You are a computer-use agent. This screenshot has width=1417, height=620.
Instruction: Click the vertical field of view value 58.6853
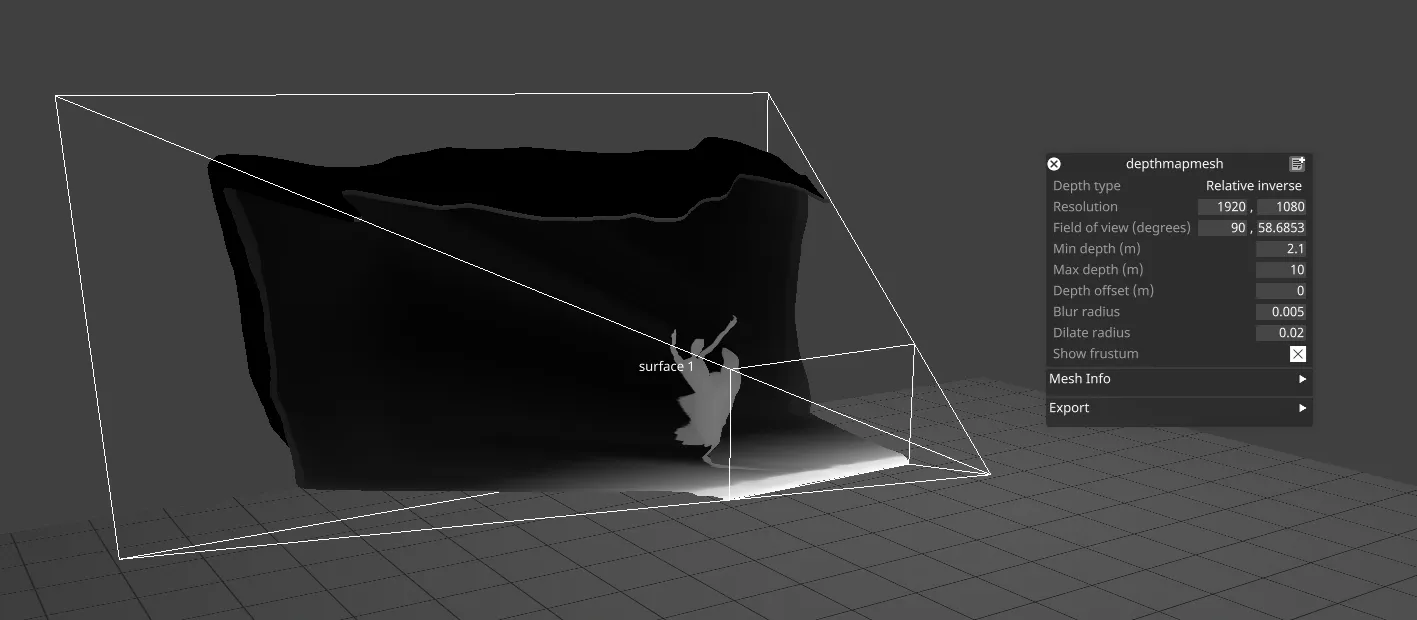tap(1281, 227)
